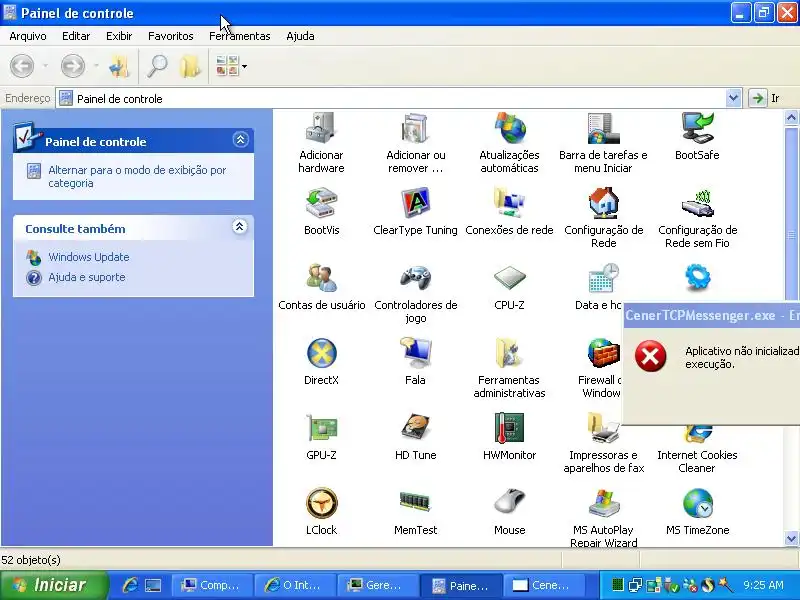Launch BootVis from control panel
This screenshot has width=800, height=600.
pos(321,212)
